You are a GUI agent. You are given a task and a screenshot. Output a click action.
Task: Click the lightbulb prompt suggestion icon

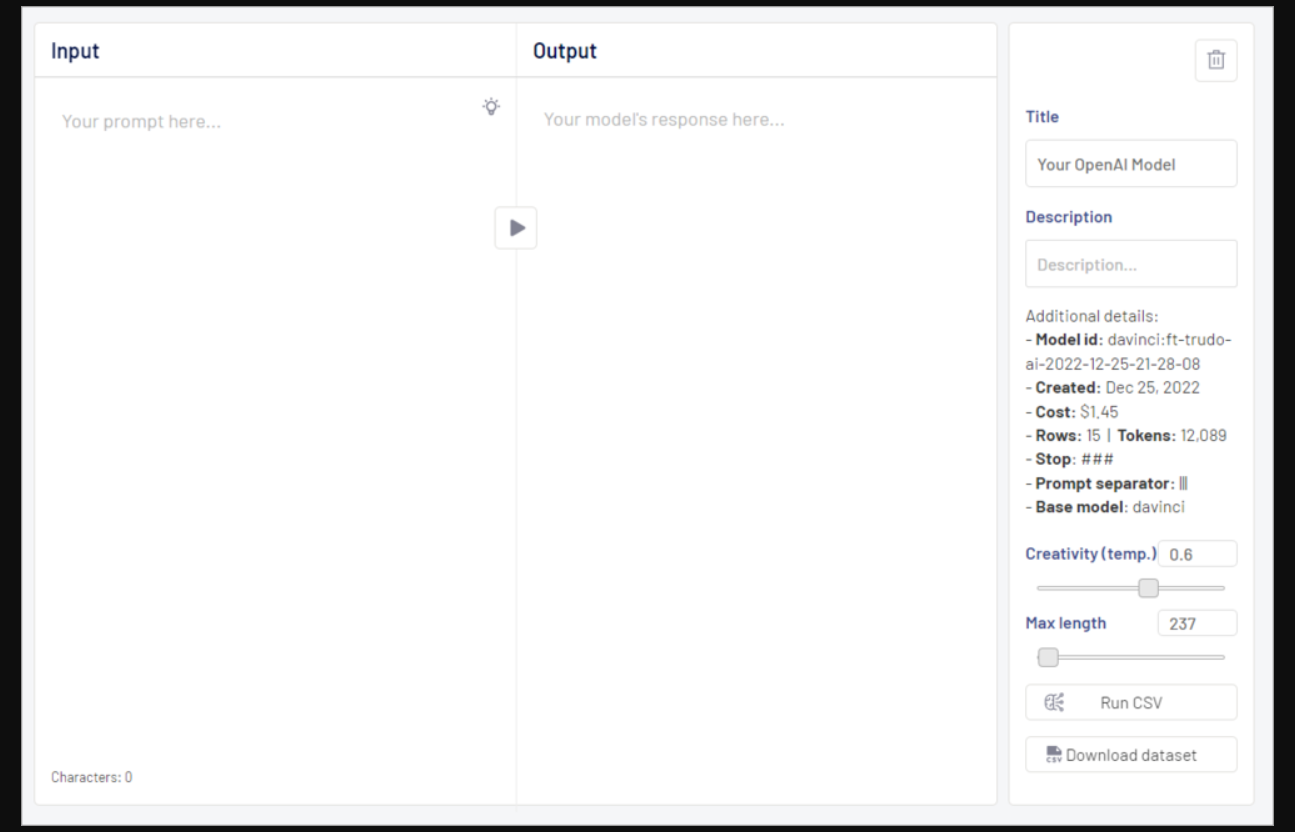[491, 107]
